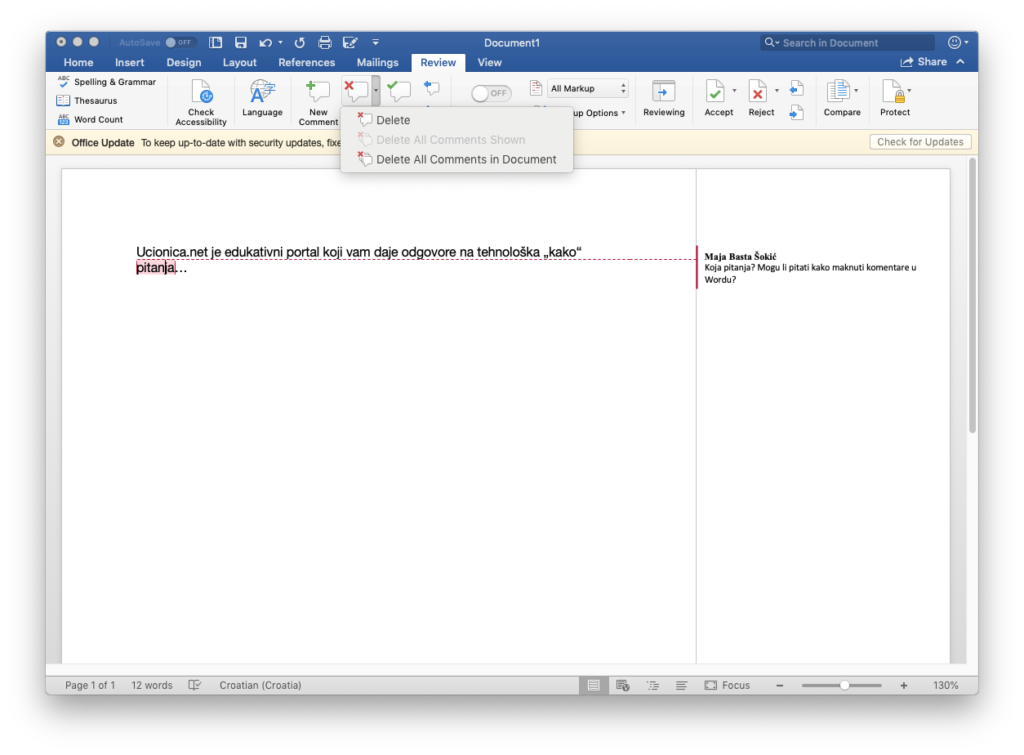Switch to Print Layout view in status bar
The height and width of the screenshot is (755, 1024).
(593, 685)
